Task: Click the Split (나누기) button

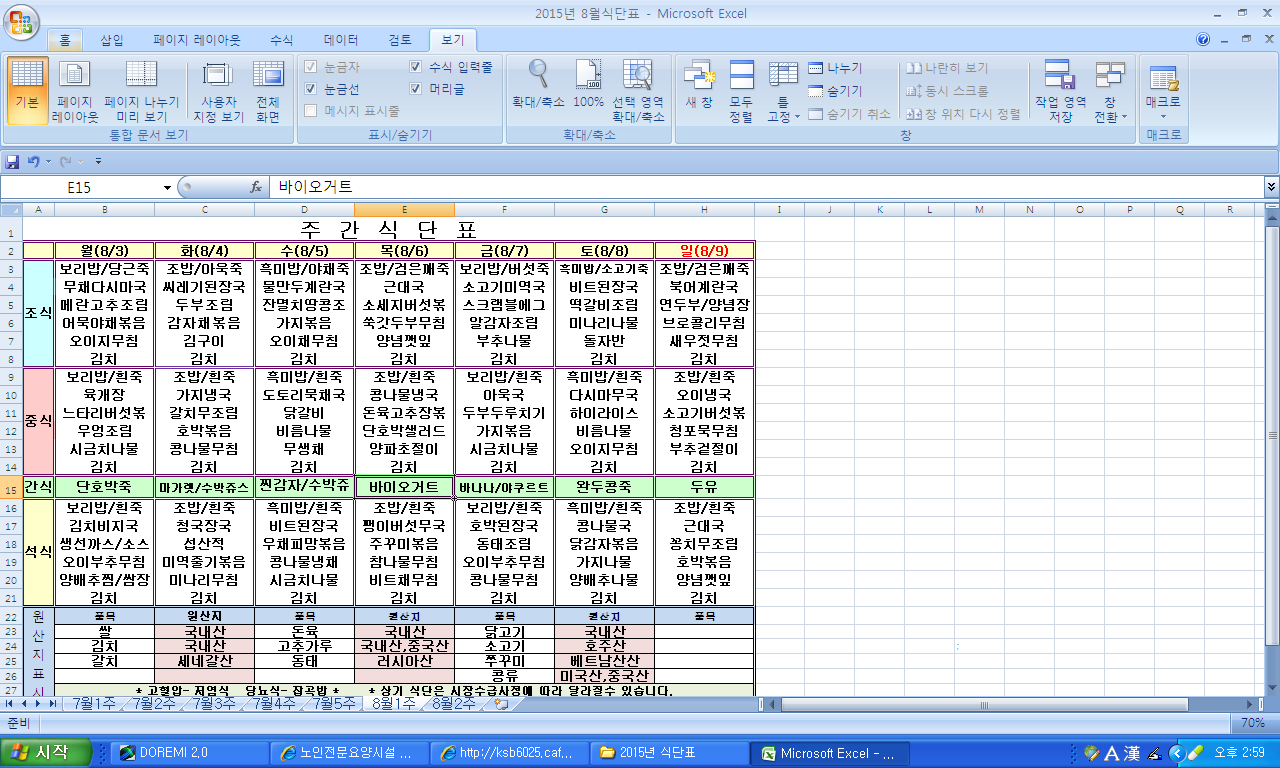Action: pos(835,68)
